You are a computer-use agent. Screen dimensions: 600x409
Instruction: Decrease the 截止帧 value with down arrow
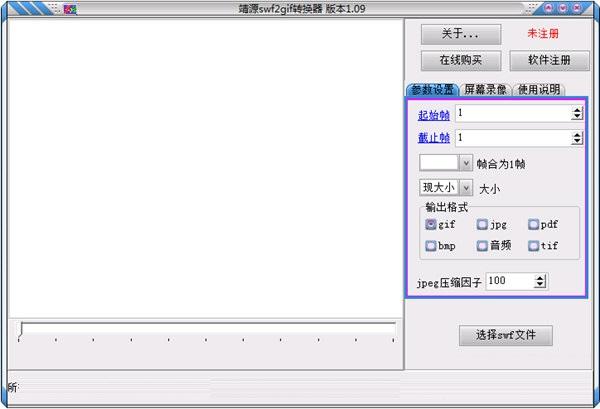pyautogui.click(x=577, y=141)
